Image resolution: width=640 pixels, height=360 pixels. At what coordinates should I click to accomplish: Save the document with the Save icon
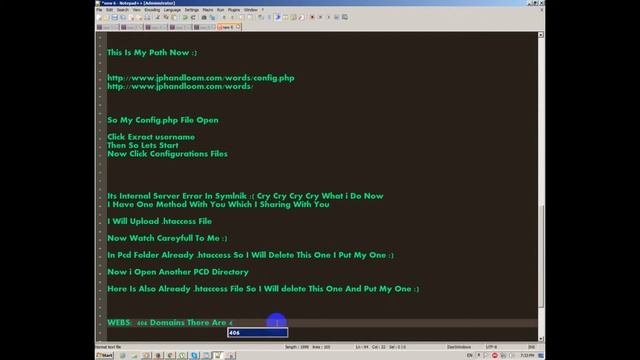tap(115, 17)
